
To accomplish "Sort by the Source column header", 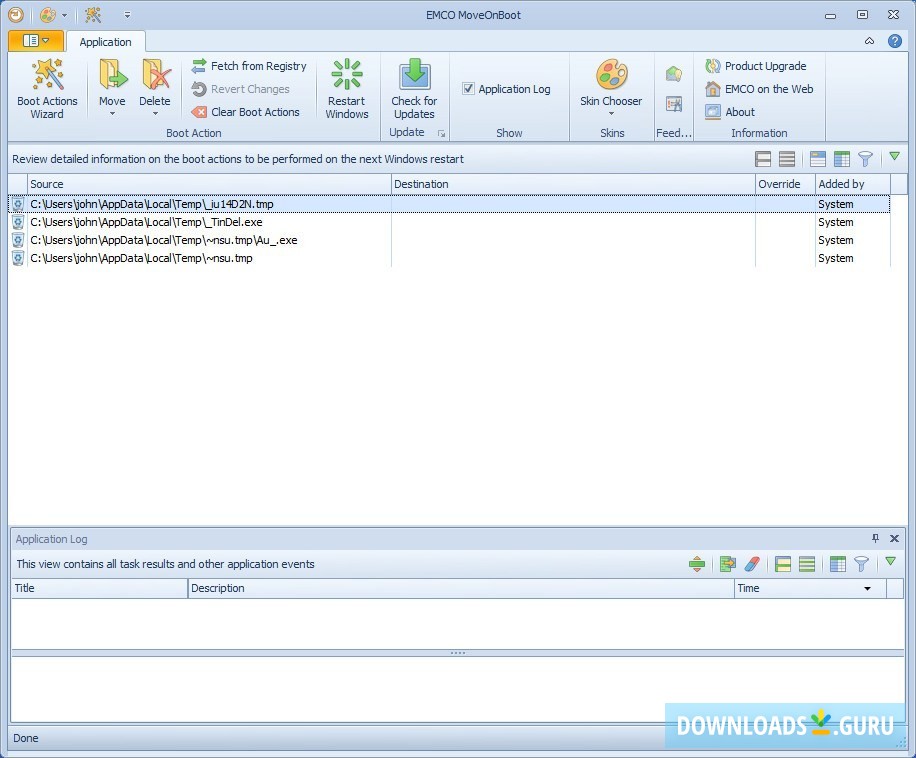I will [x=209, y=184].
